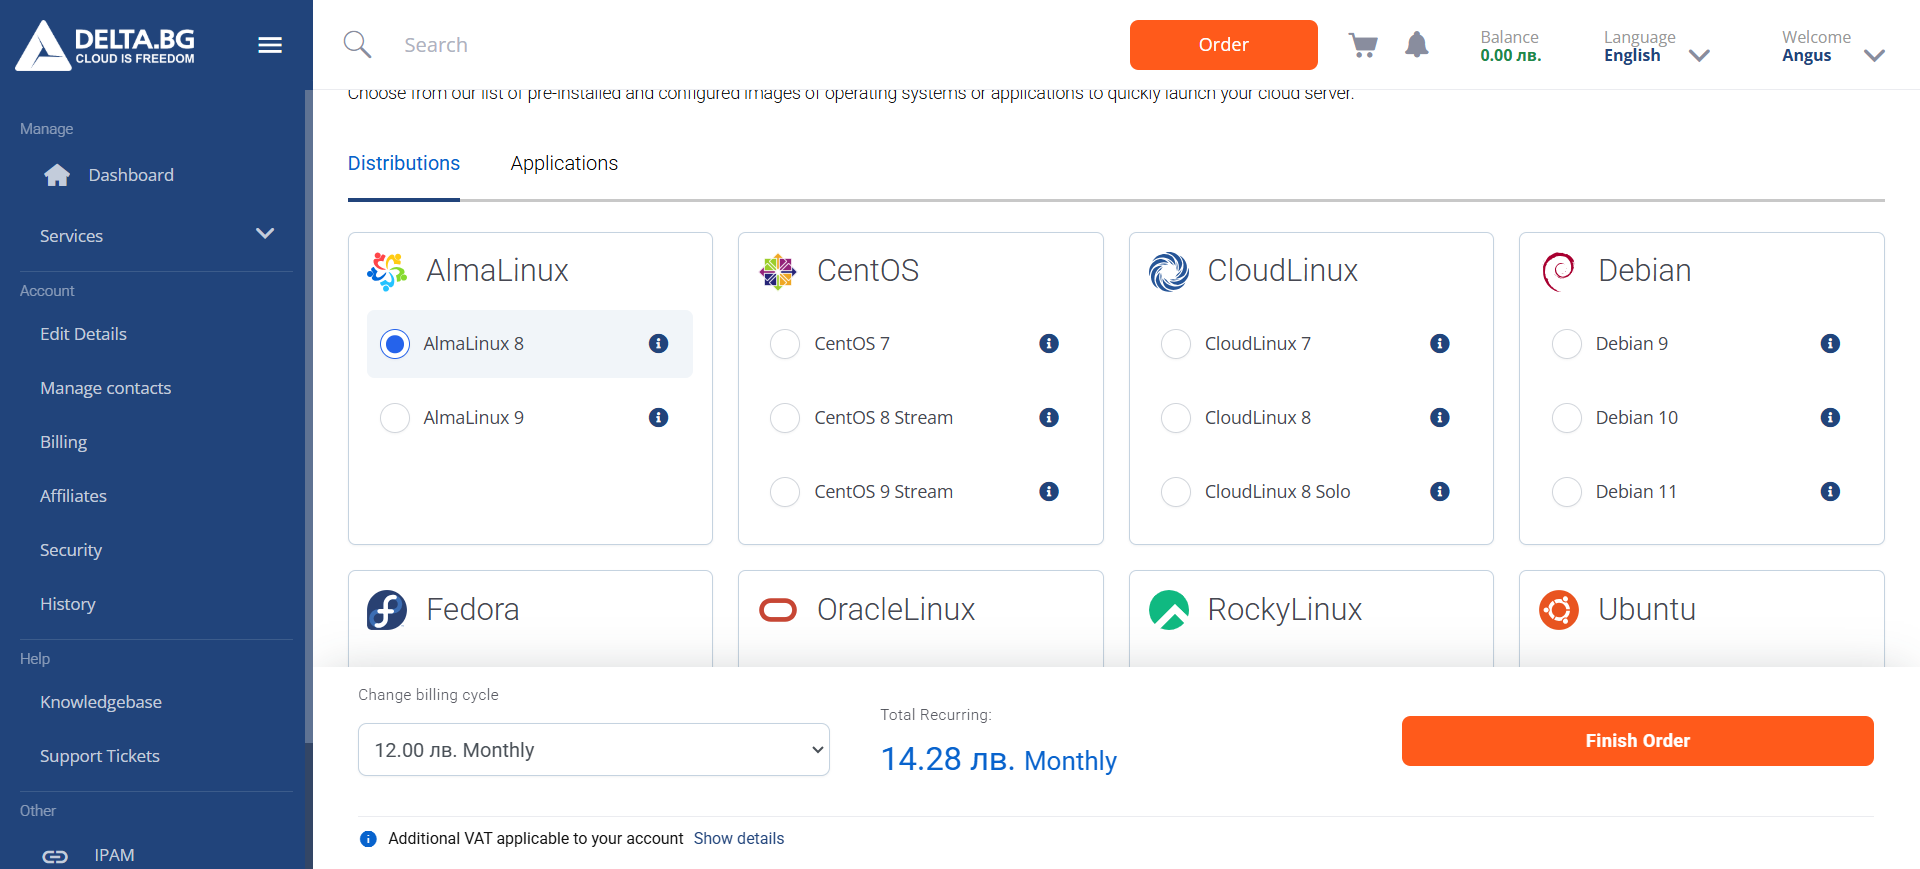Open the Billing section
1920x869 pixels.
coord(63,442)
